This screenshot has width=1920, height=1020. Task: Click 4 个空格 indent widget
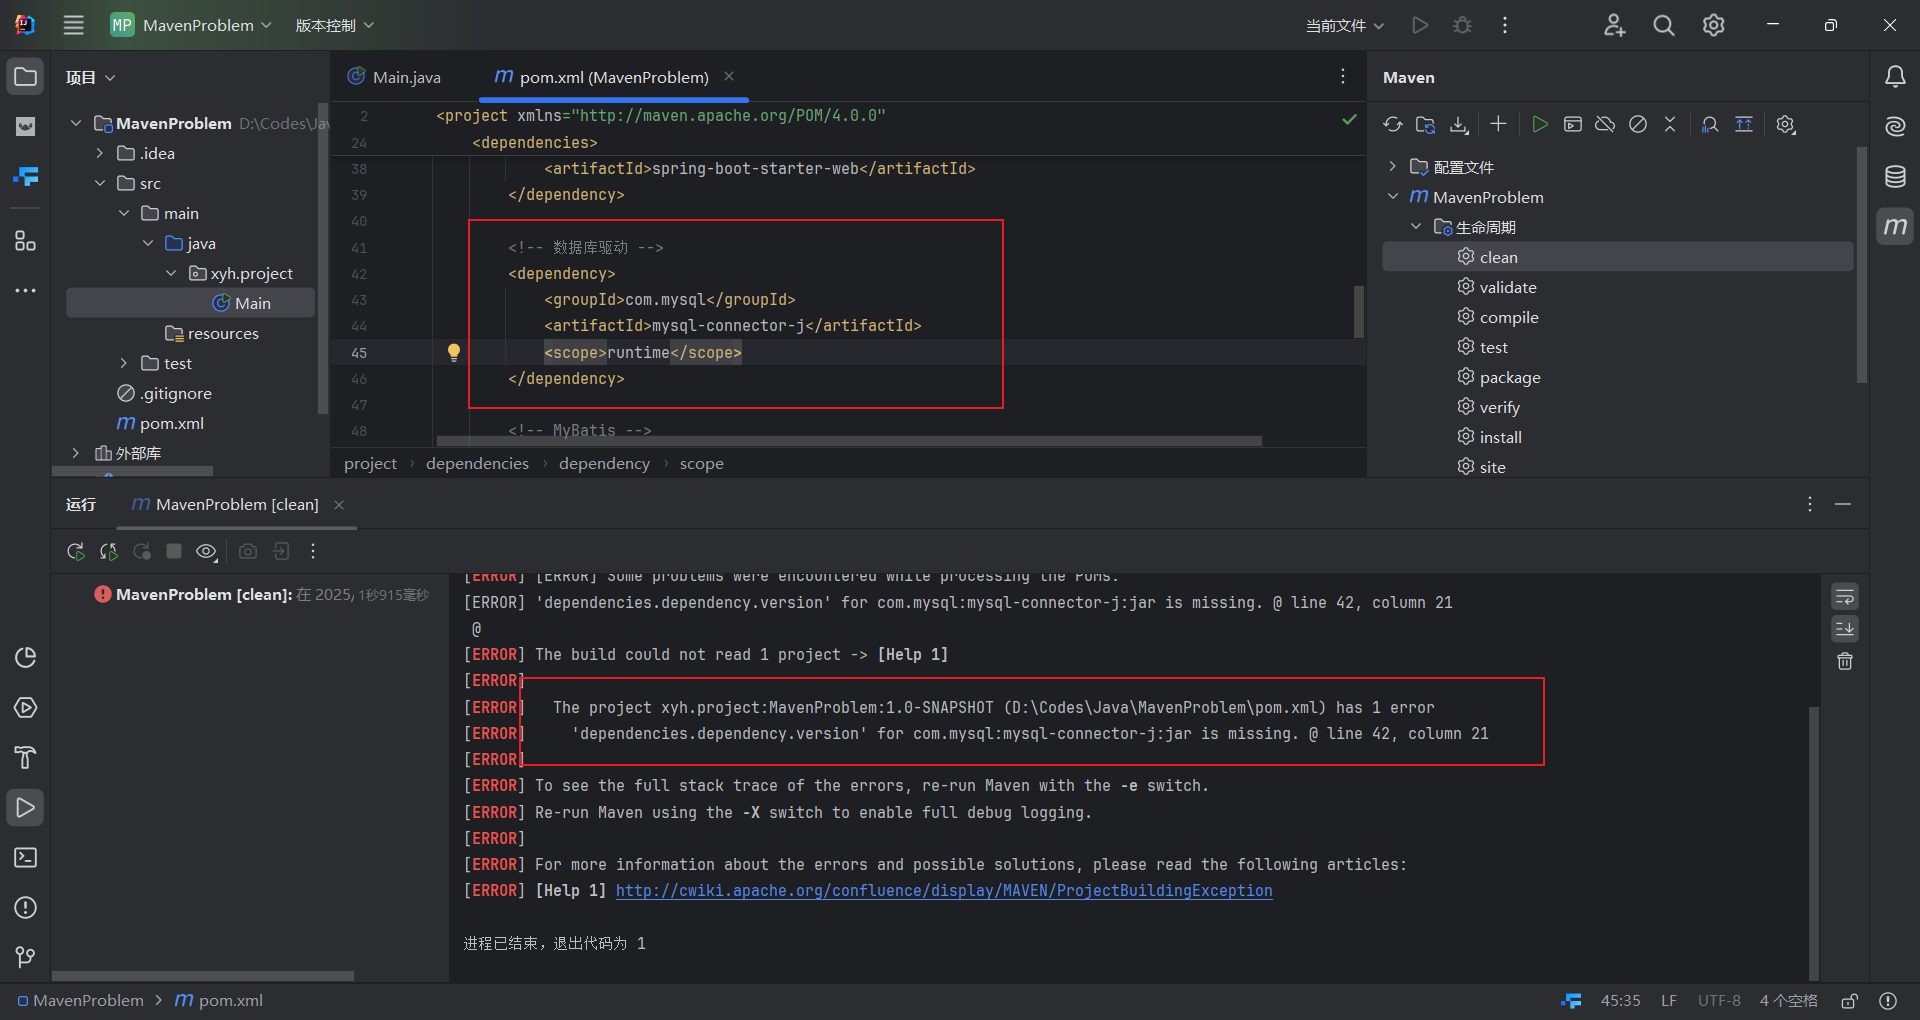[1788, 1000]
